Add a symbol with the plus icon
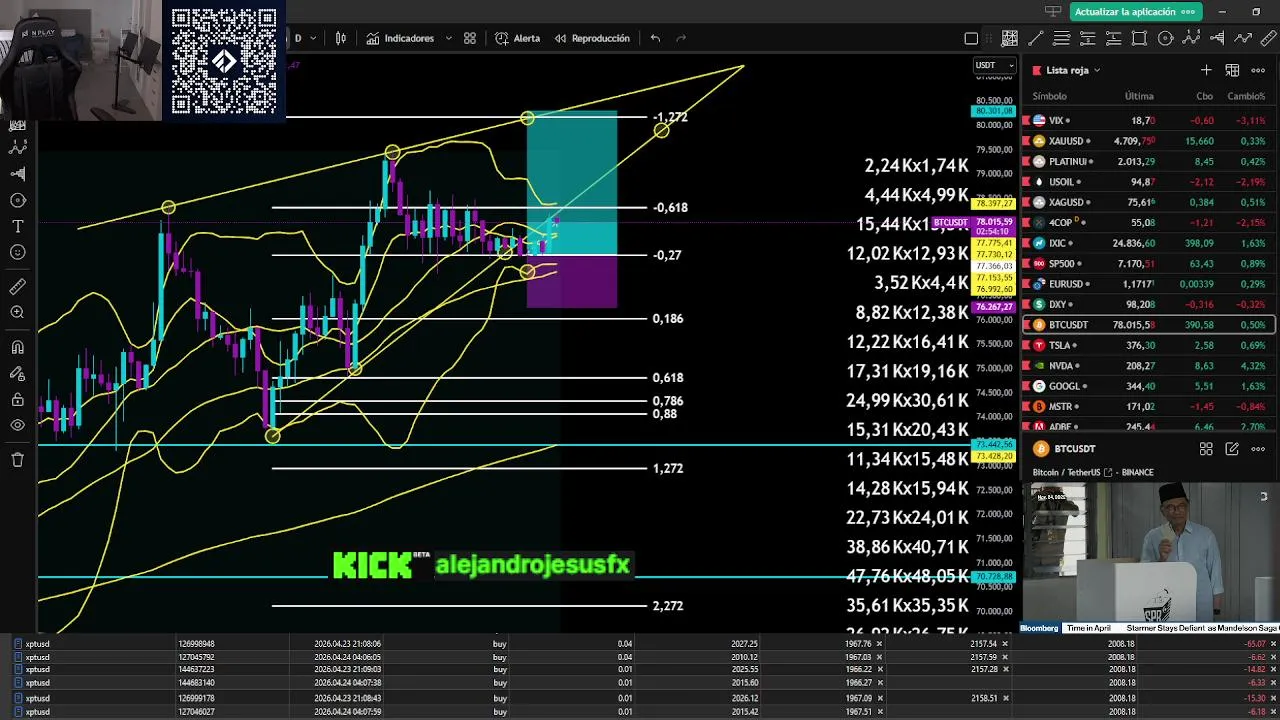Screen dimensions: 1280x720 point(1206,70)
